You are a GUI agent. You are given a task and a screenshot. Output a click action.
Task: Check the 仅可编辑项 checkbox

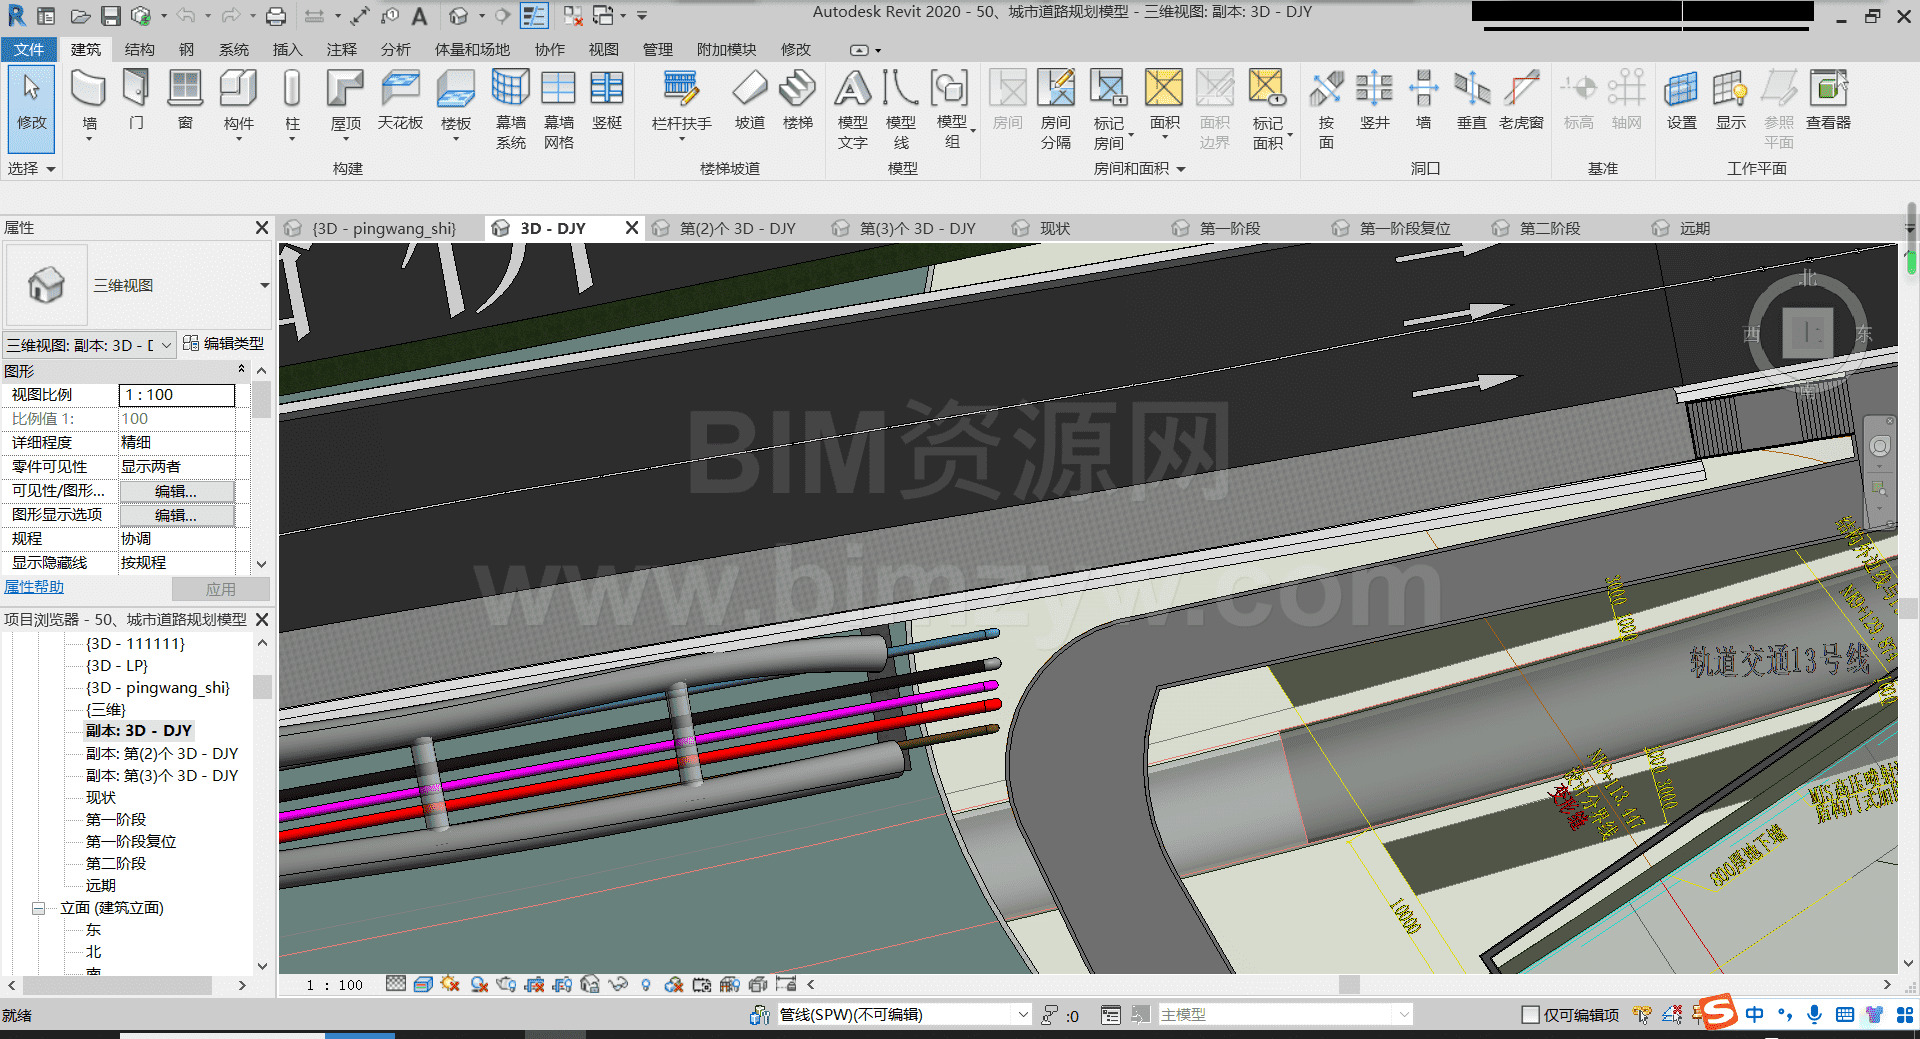[1530, 1015]
